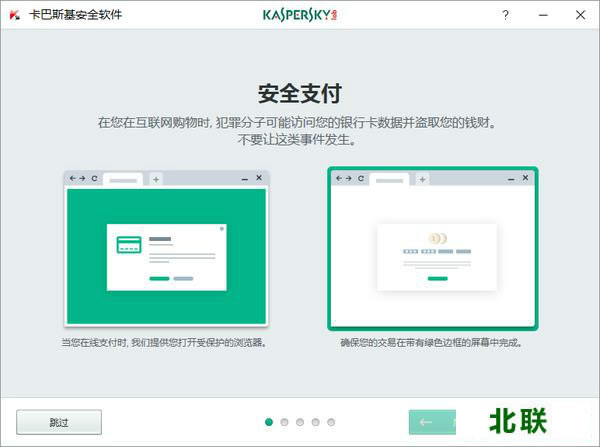Select the fourth pagination dot

[x=316, y=422]
